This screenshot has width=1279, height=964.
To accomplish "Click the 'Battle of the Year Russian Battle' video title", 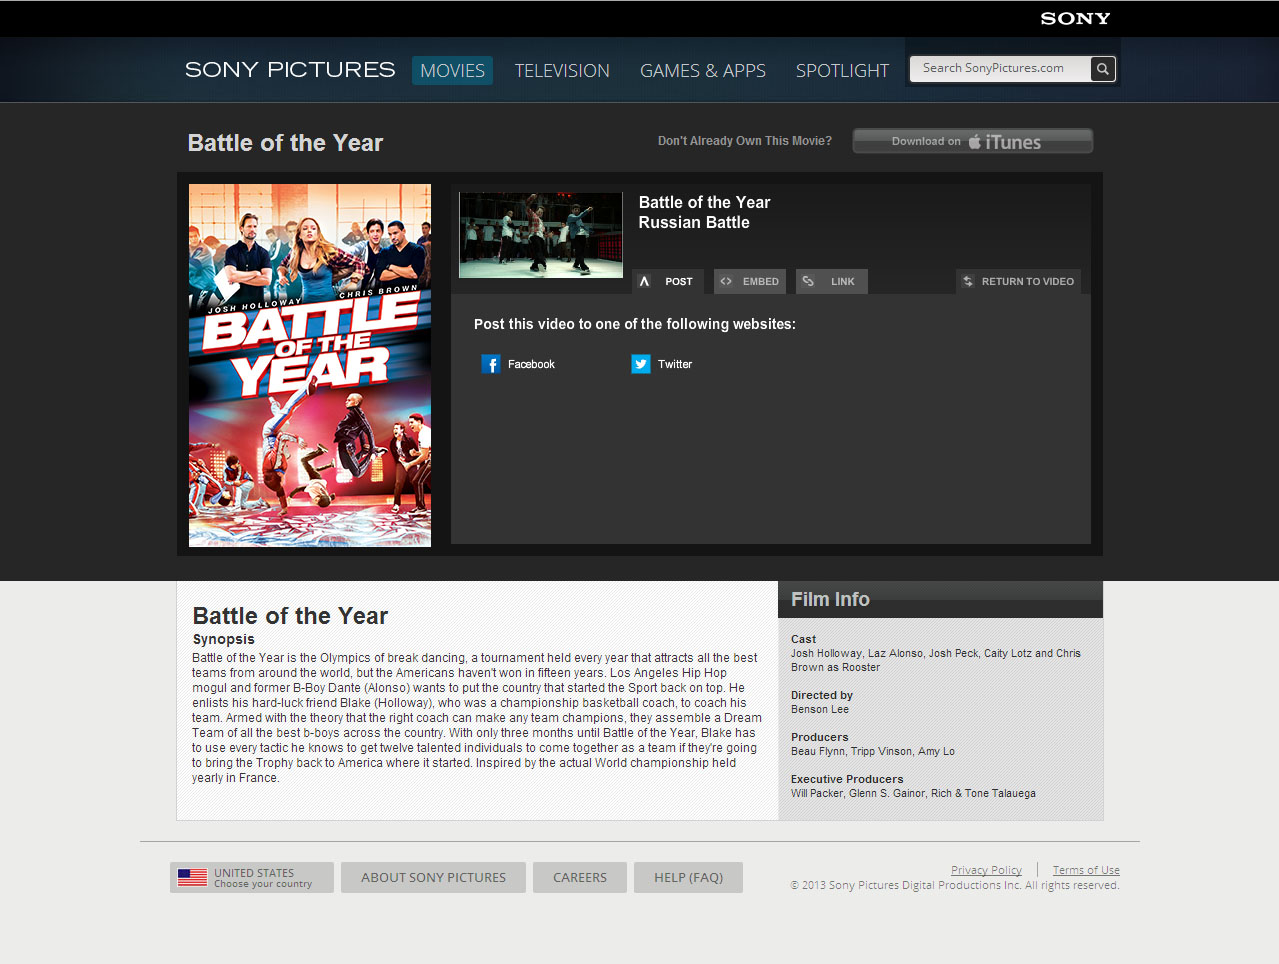I will tap(705, 212).
